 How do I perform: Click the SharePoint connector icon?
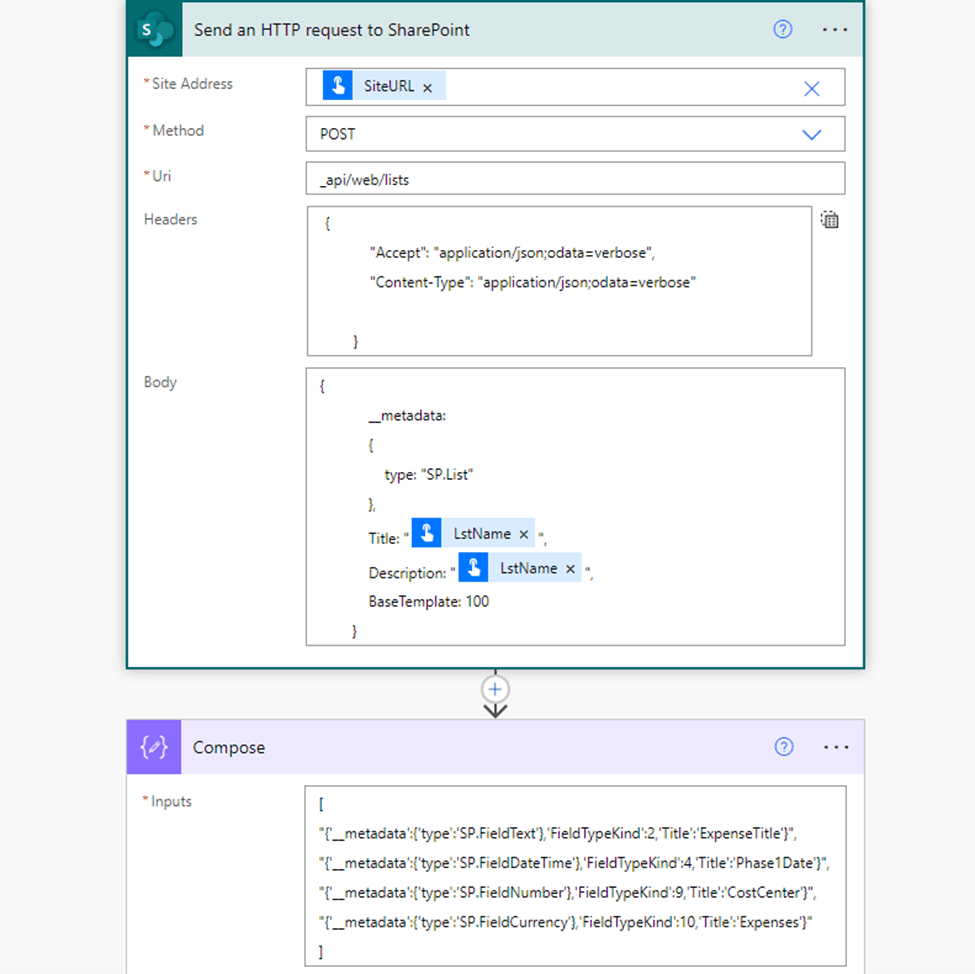155,30
